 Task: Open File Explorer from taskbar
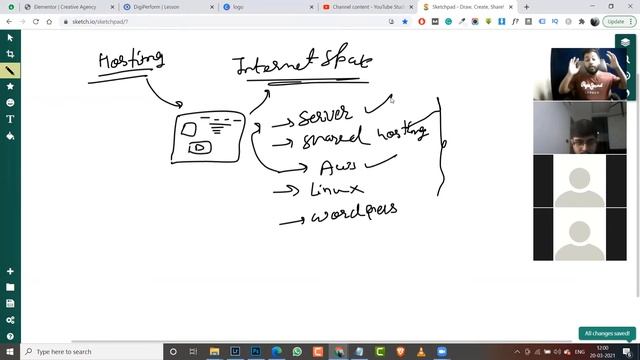click(214, 351)
